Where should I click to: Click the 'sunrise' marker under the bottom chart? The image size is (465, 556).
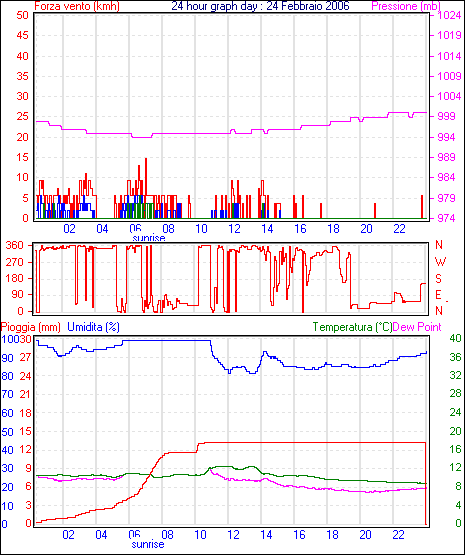[148, 544]
